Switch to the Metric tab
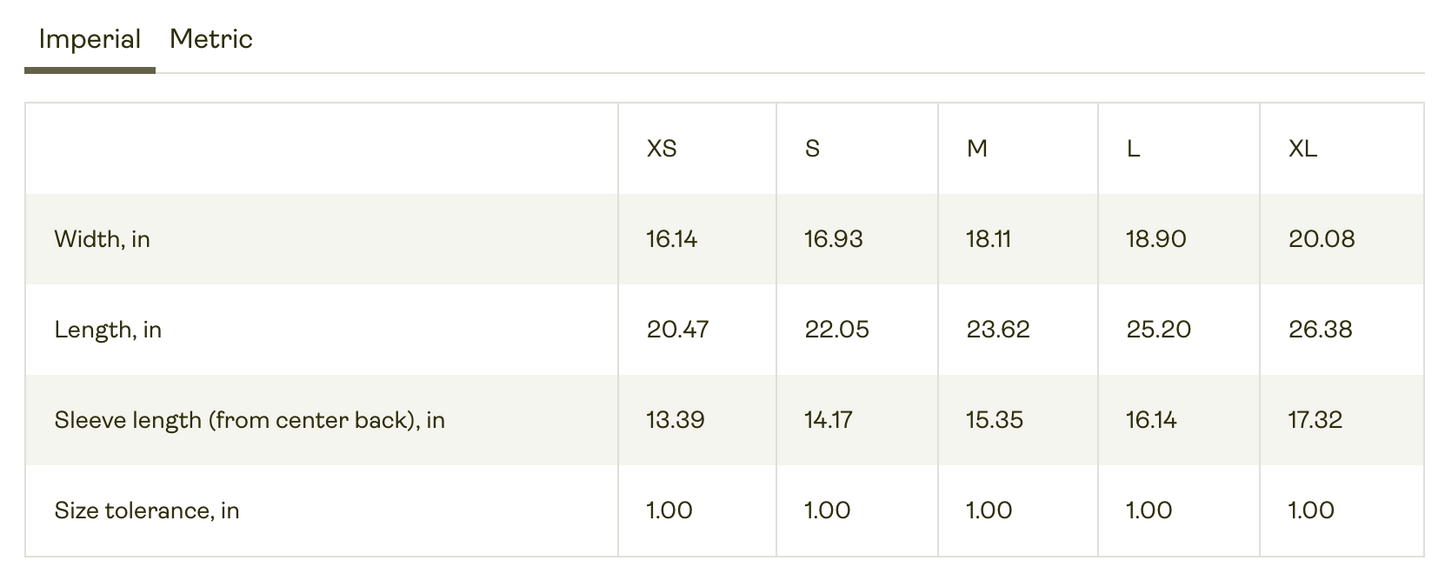This screenshot has height=574, width=1445. tap(211, 40)
